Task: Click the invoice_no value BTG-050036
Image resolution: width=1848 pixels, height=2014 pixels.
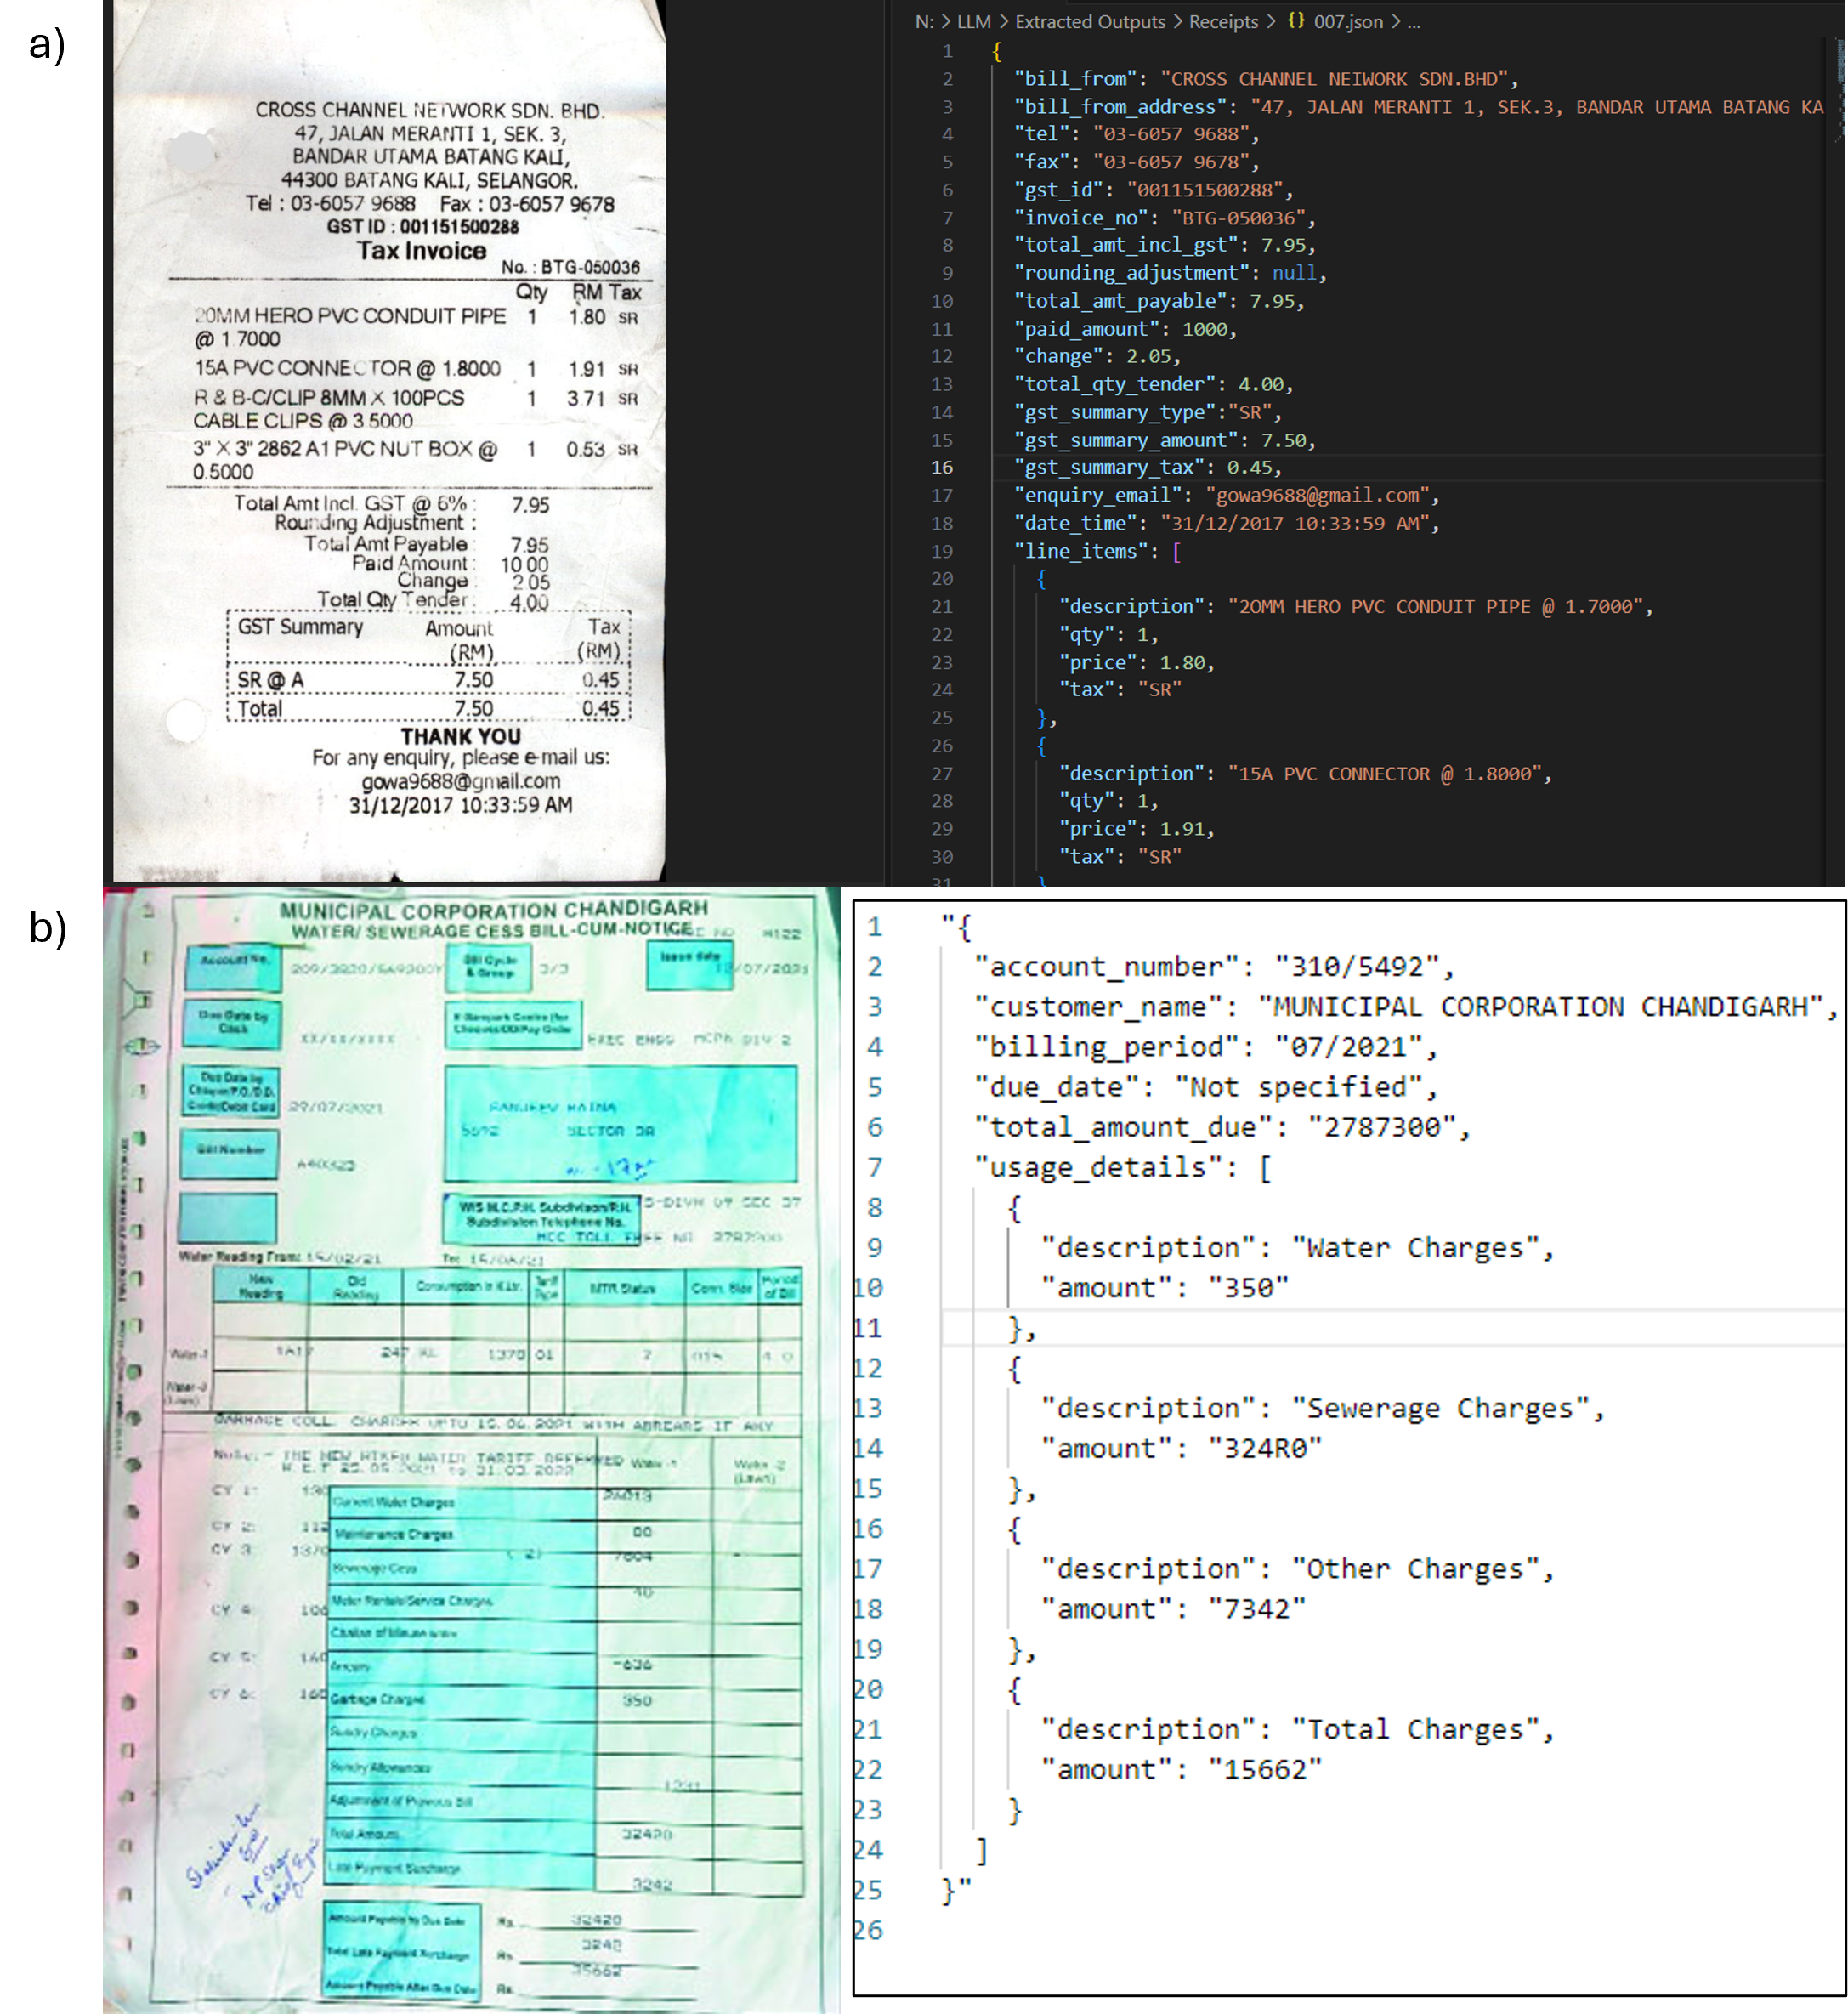Action: click(x=1238, y=217)
